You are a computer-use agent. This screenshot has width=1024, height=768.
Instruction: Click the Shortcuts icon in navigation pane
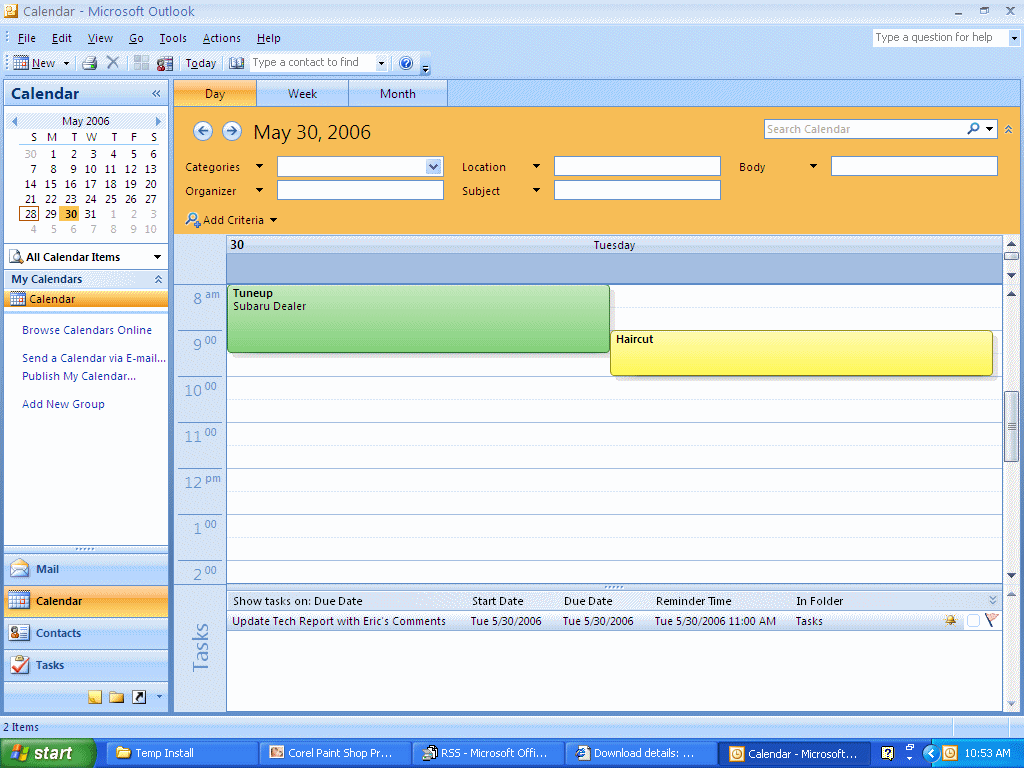pyautogui.click(x=138, y=697)
